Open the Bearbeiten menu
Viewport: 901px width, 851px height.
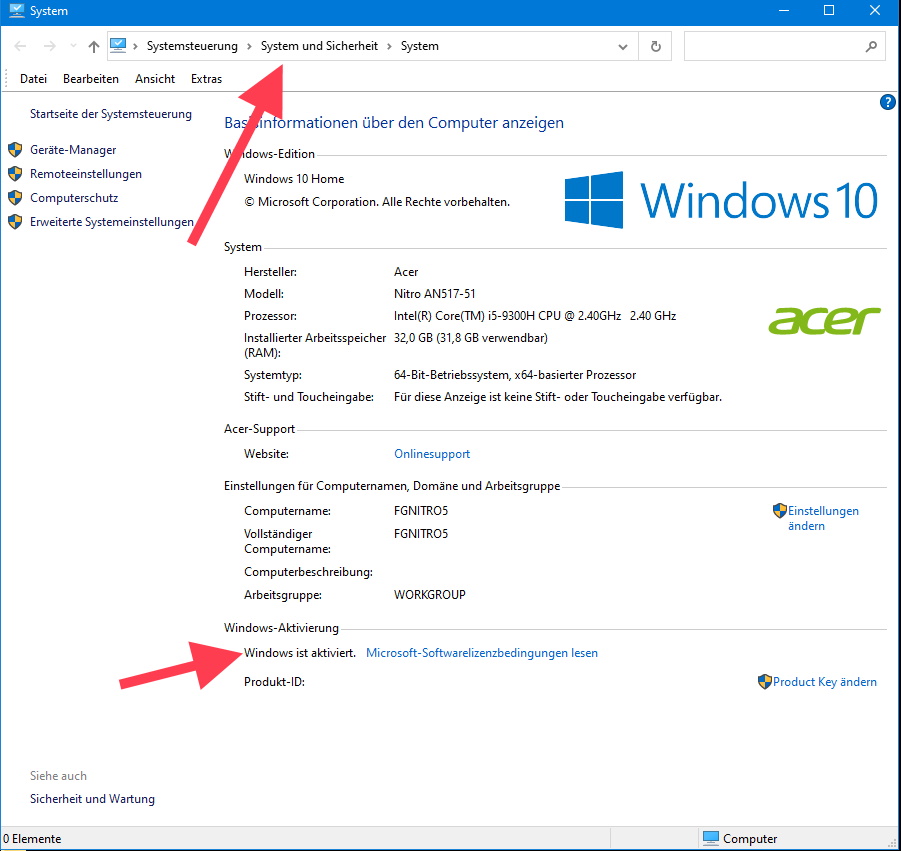(x=91, y=79)
